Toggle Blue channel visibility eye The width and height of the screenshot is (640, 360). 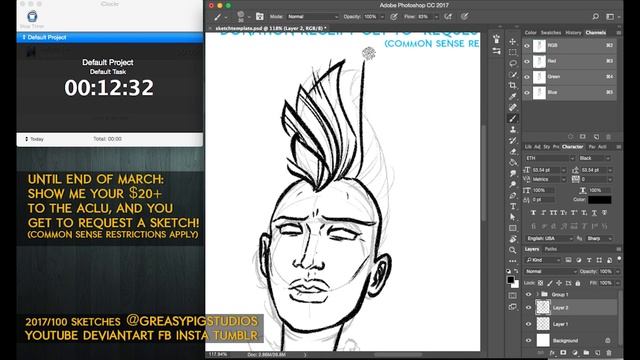point(527,92)
